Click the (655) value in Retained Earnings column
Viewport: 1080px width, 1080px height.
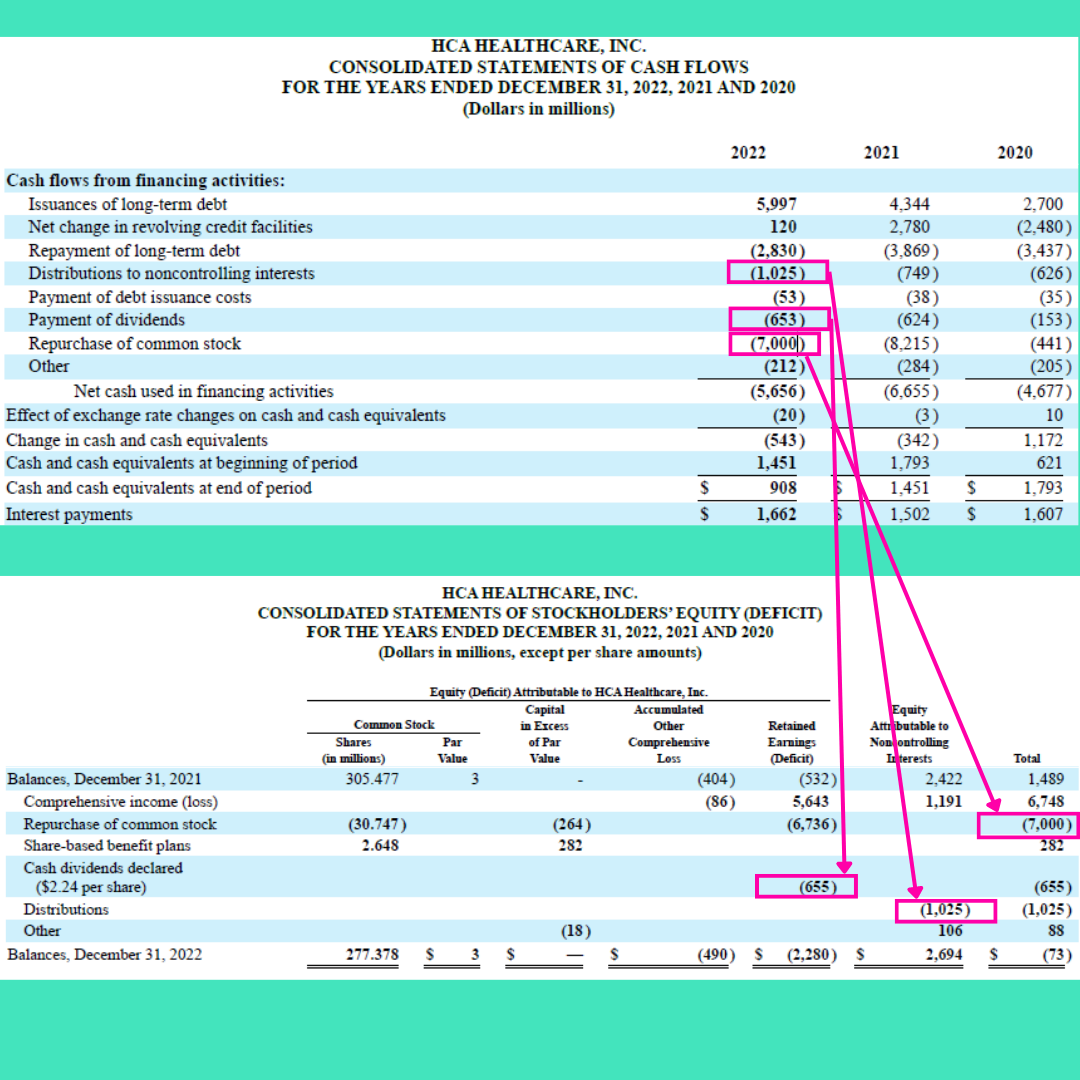(818, 886)
